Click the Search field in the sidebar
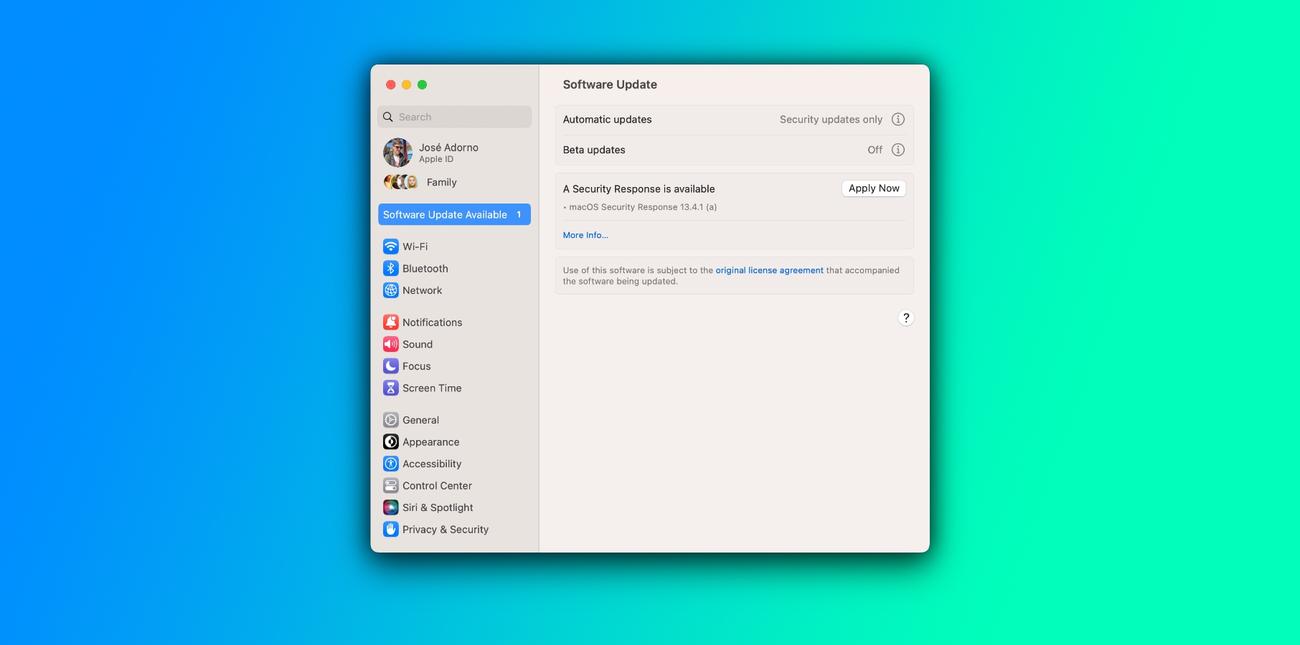This screenshot has width=1300, height=645. coord(454,116)
